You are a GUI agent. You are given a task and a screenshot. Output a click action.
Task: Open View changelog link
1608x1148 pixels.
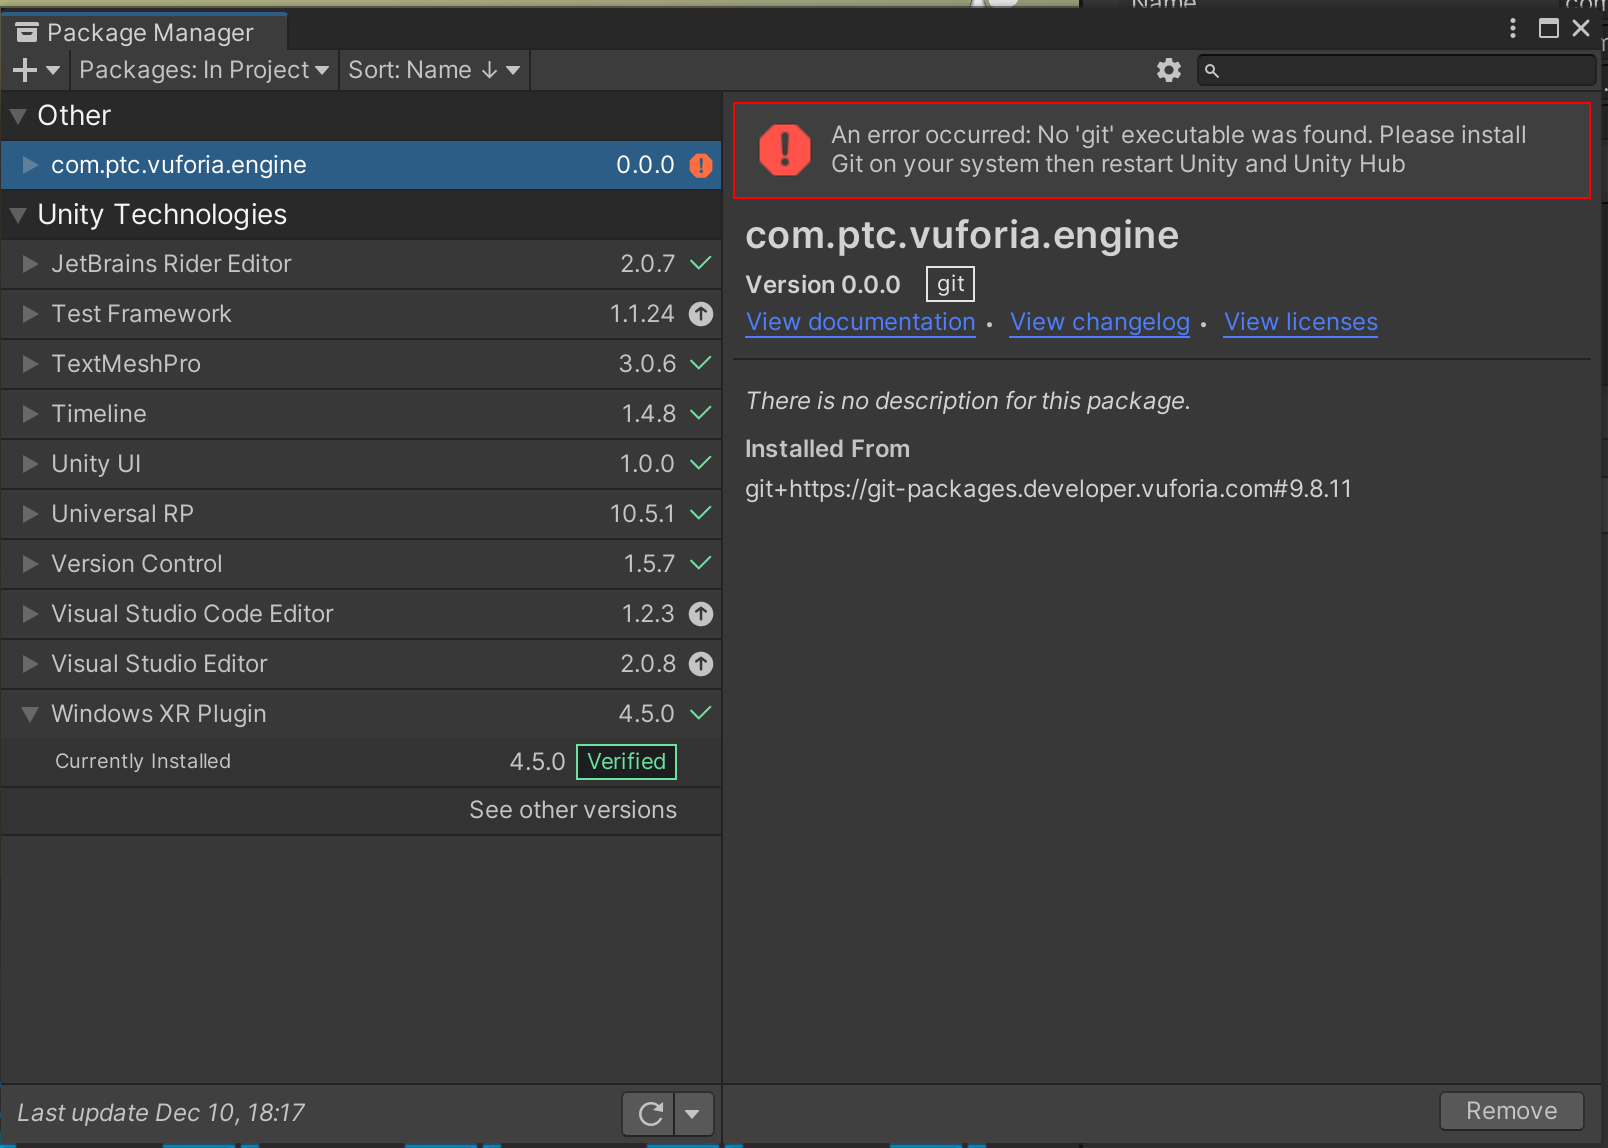click(1100, 322)
